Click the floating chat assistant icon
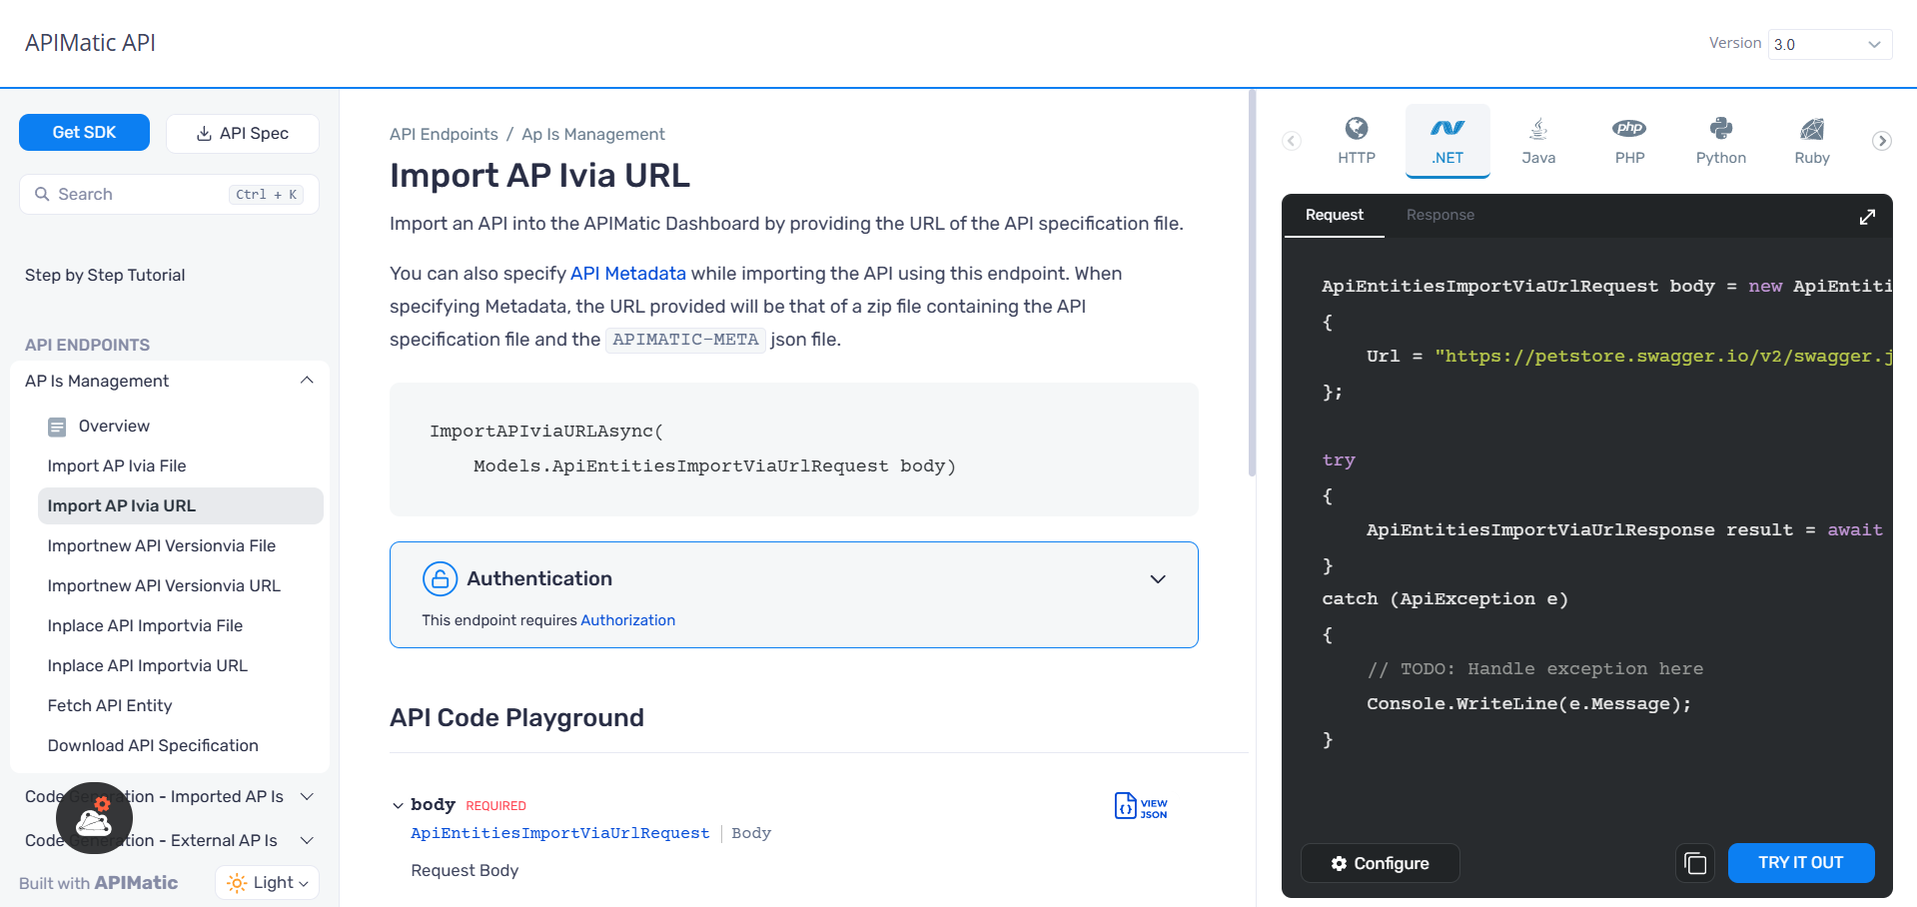 (x=94, y=818)
